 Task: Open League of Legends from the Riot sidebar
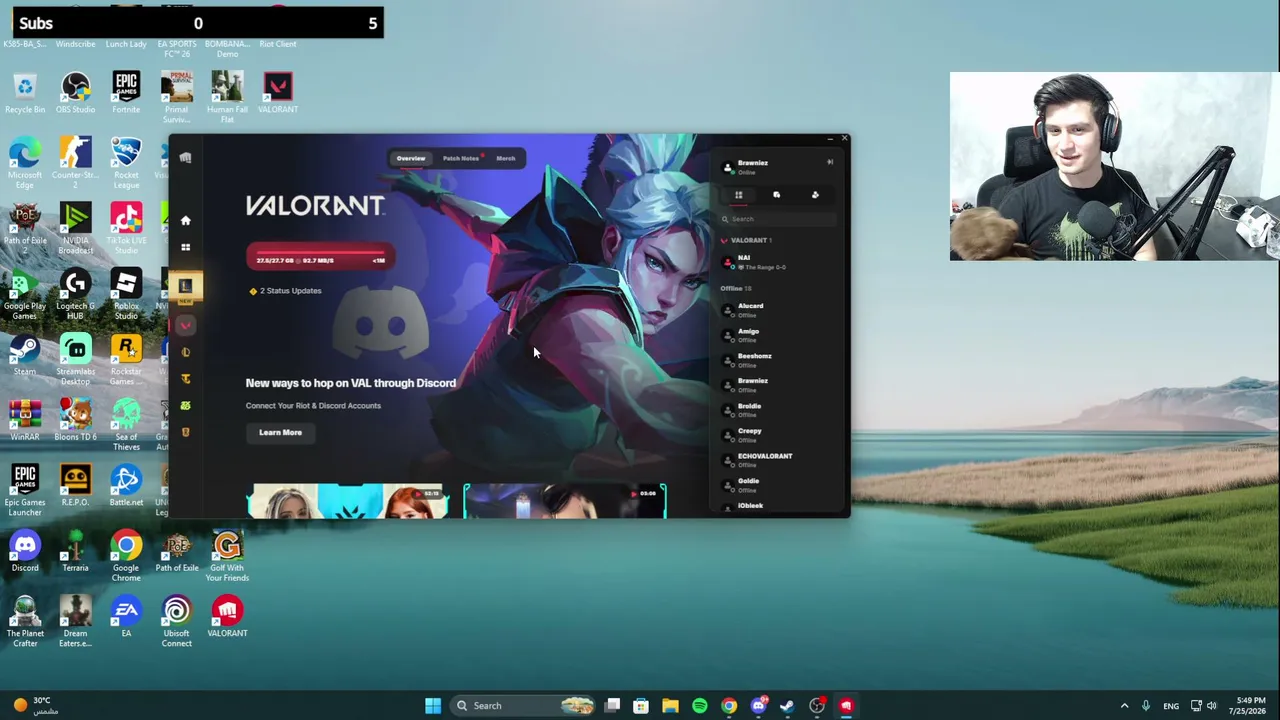(x=185, y=352)
